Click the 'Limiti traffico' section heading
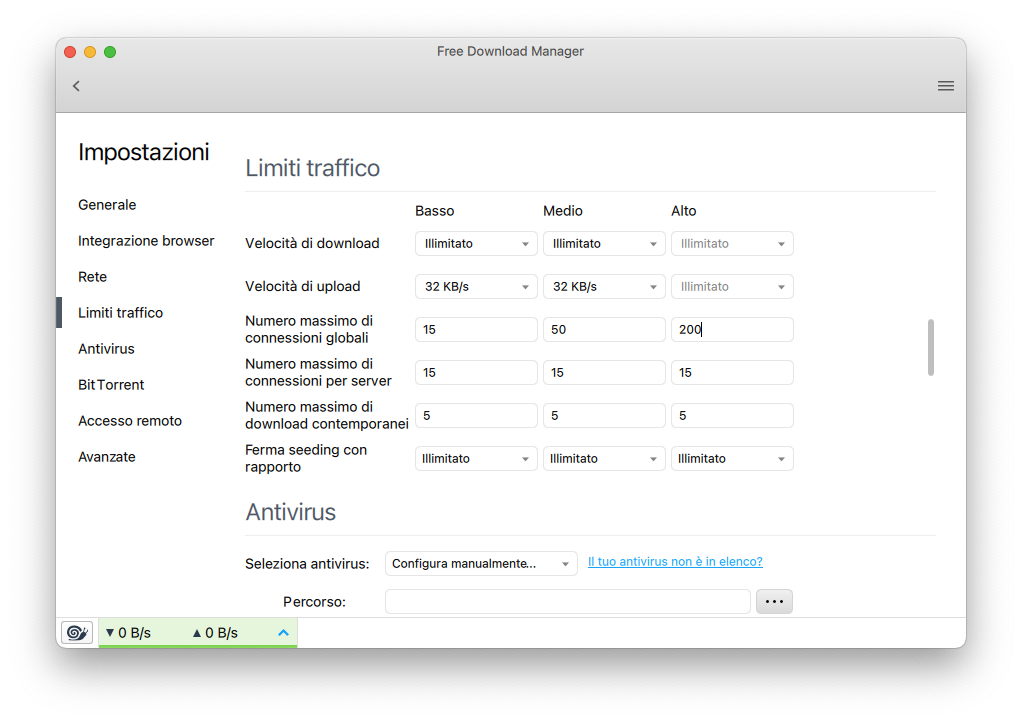Image resolution: width=1022 pixels, height=722 pixels. pos(312,168)
